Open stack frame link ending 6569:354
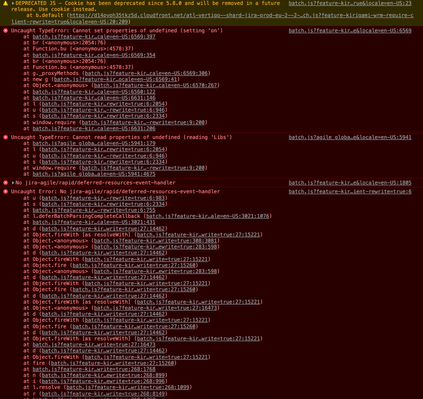 [x=94, y=55]
